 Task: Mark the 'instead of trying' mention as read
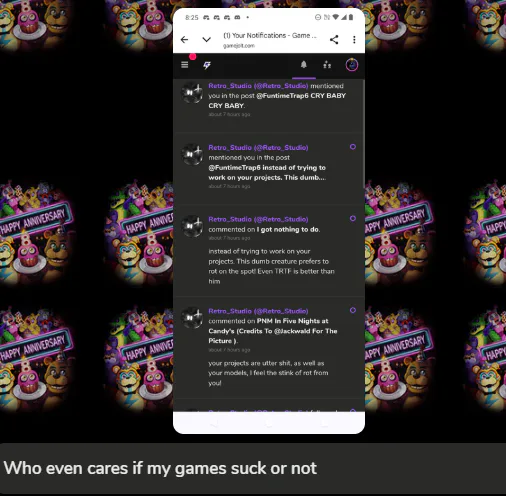tap(353, 147)
